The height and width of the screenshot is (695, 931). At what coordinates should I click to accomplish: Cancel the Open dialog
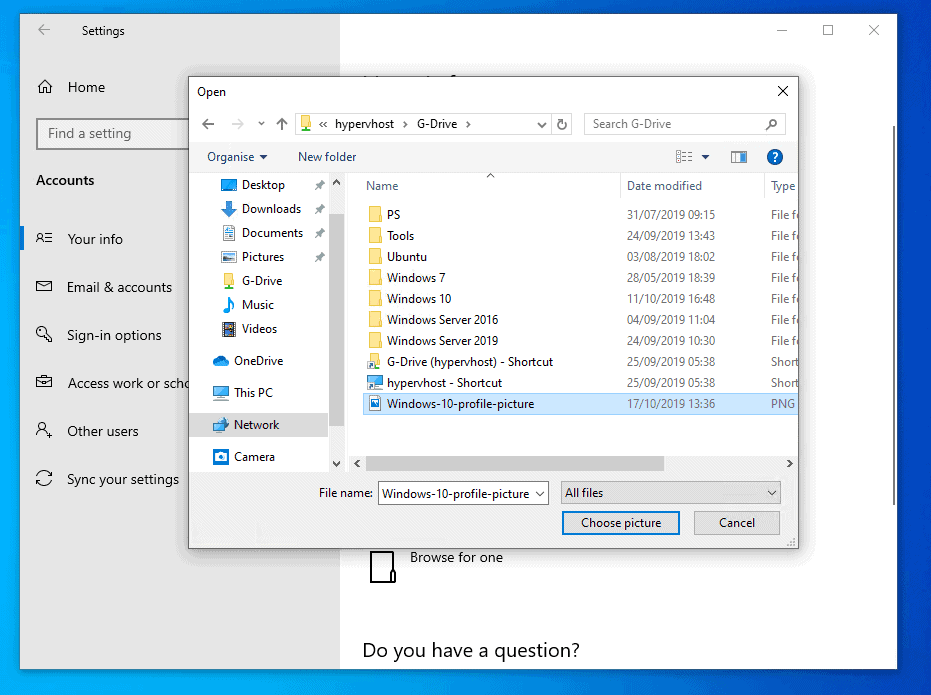coord(737,522)
